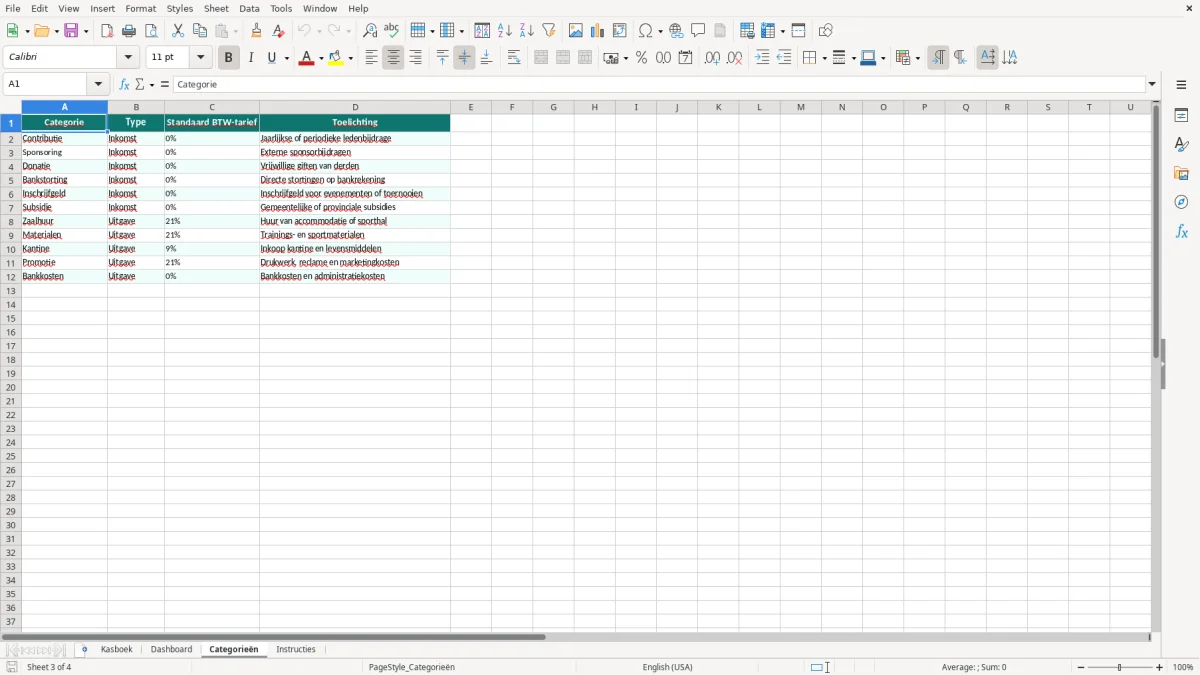Image resolution: width=1200 pixels, height=675 pixels.
Task: Switch to the Dashboard sheet tab
Action: pos(171,650)
